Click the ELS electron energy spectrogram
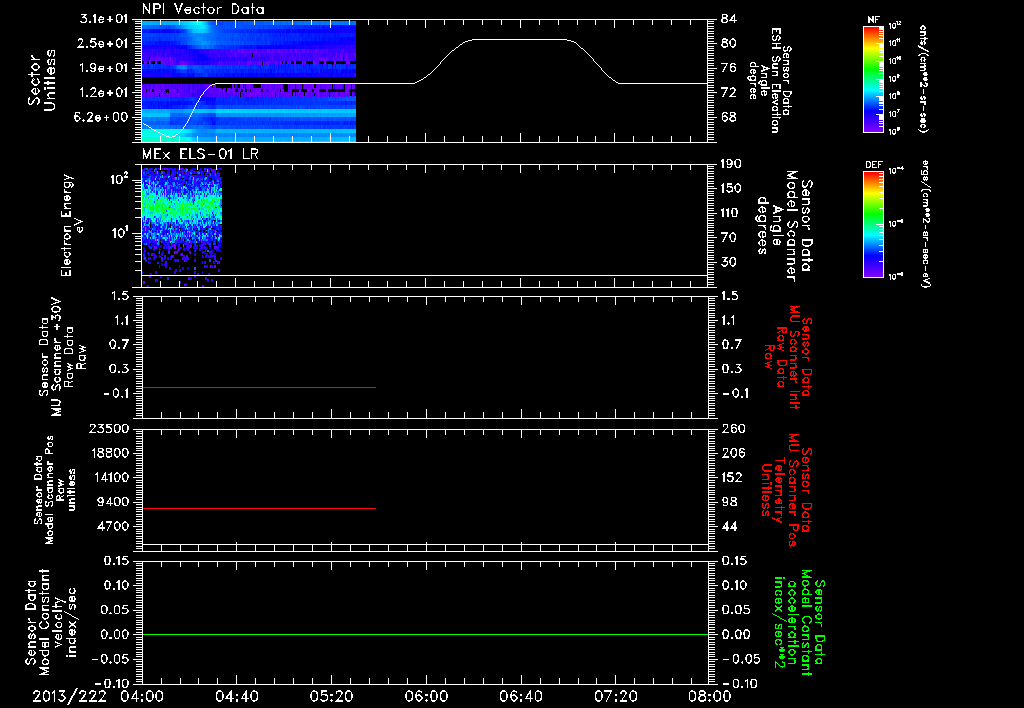Image resolution: width=1024 pixels, height=708 pixels. coord(182,225)
